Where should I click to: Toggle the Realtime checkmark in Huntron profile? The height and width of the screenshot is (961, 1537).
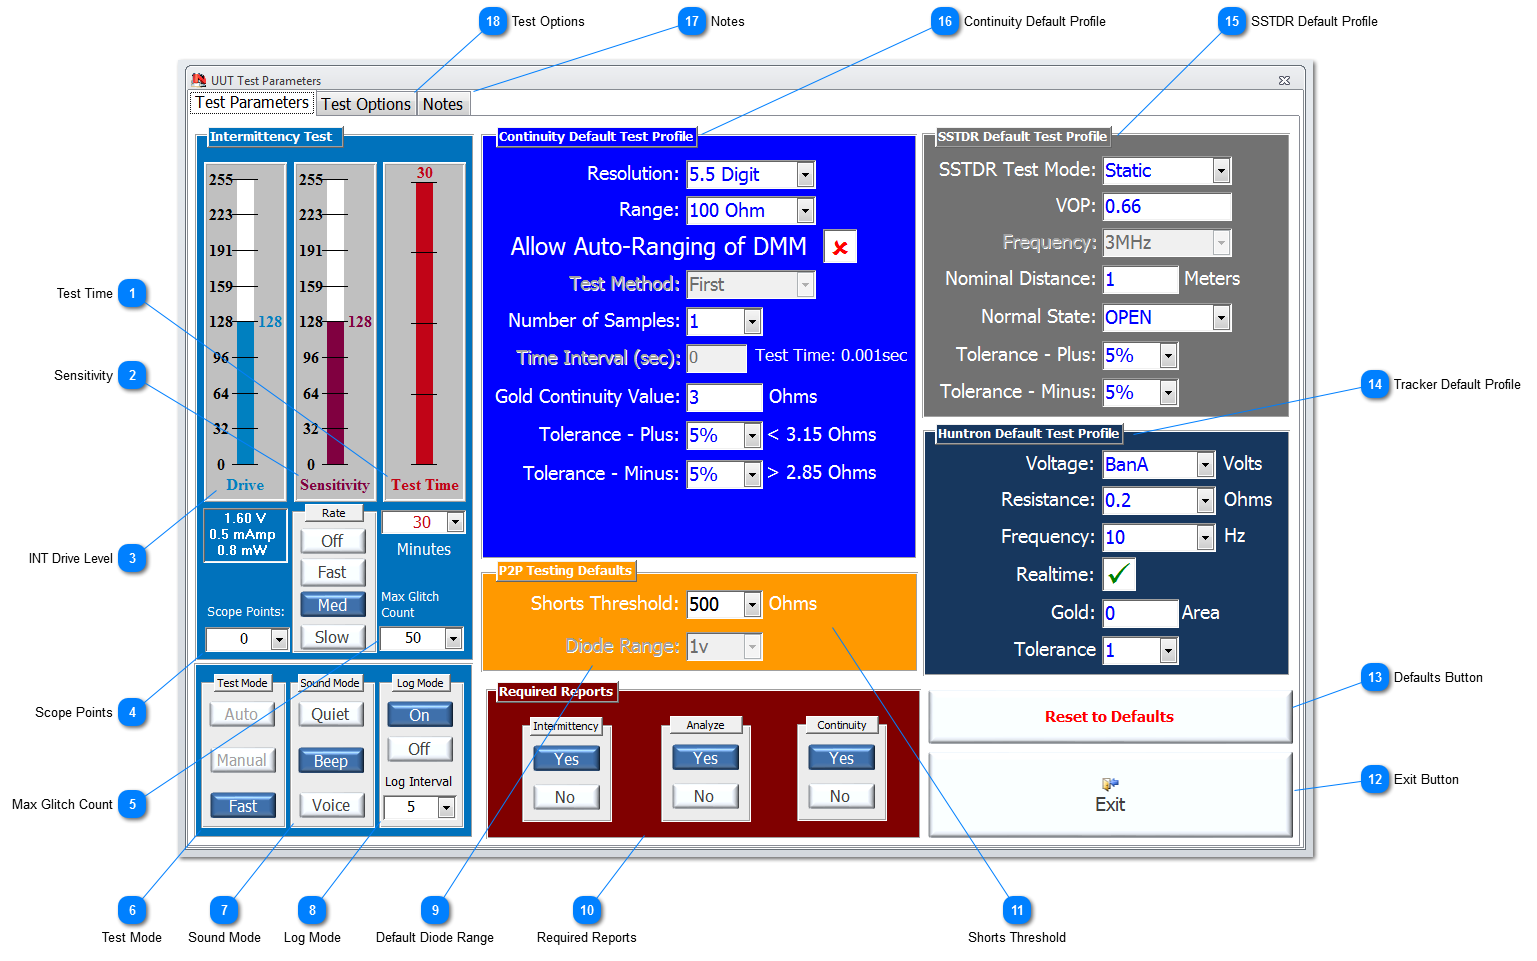pyautogui.click(x=1119, y=574)
